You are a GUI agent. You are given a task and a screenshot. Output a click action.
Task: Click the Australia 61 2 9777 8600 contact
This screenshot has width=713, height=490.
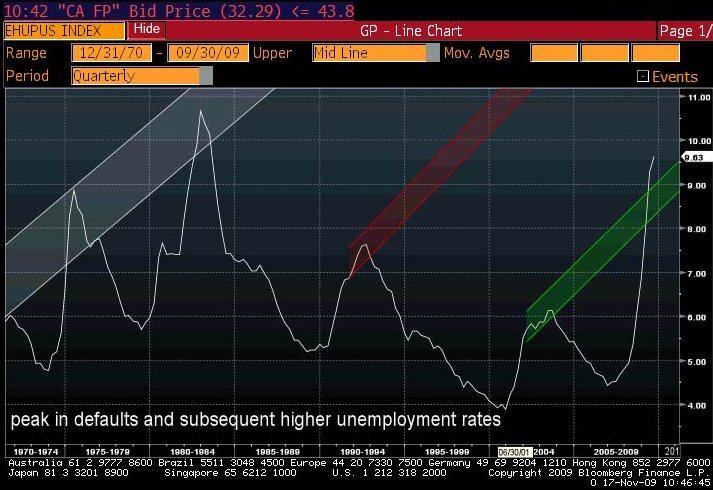tap(80, 463)
